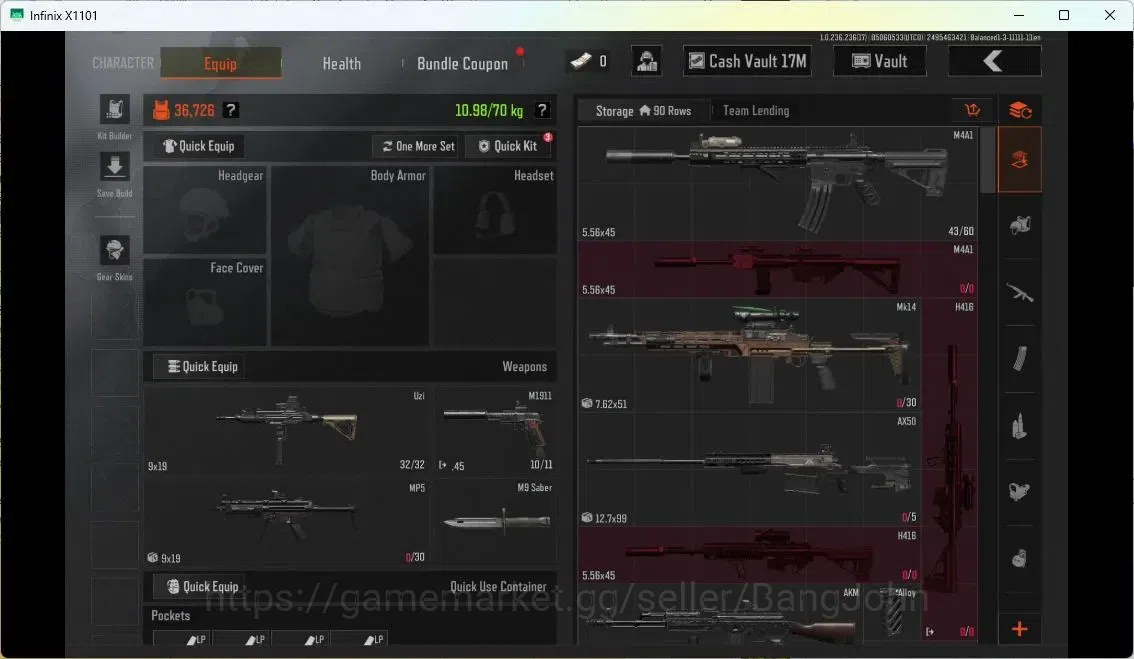Click Quick Equip above gear slots
Screen dimensions: 1134x659
click(198, 146)
